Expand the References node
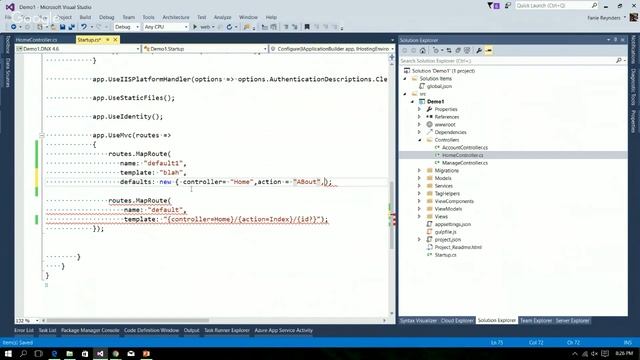The width and height of the screenshot is (640, 360). tap(419, 117)
